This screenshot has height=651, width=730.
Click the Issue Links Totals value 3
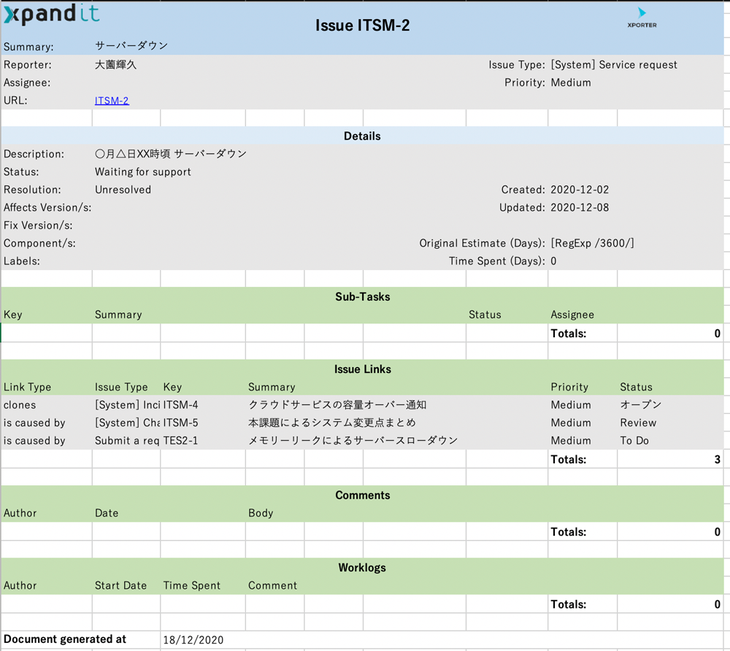click(717, 460)
